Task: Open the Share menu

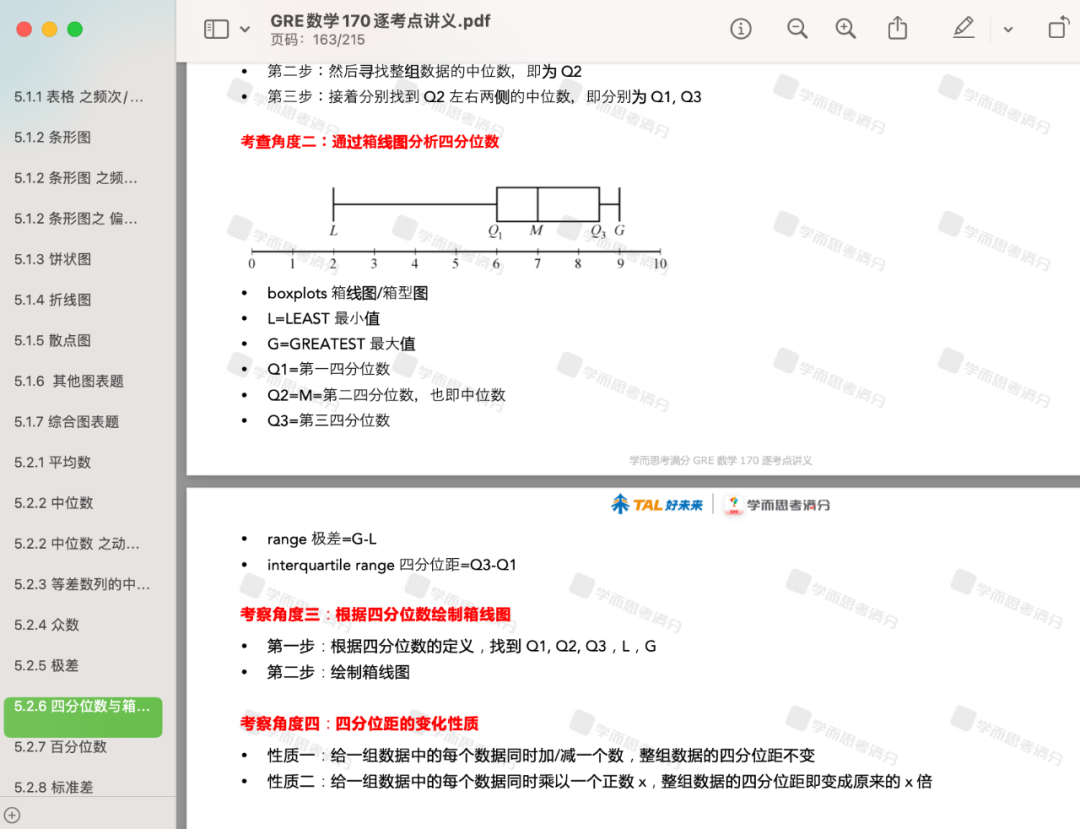Action: coord(898,29)
